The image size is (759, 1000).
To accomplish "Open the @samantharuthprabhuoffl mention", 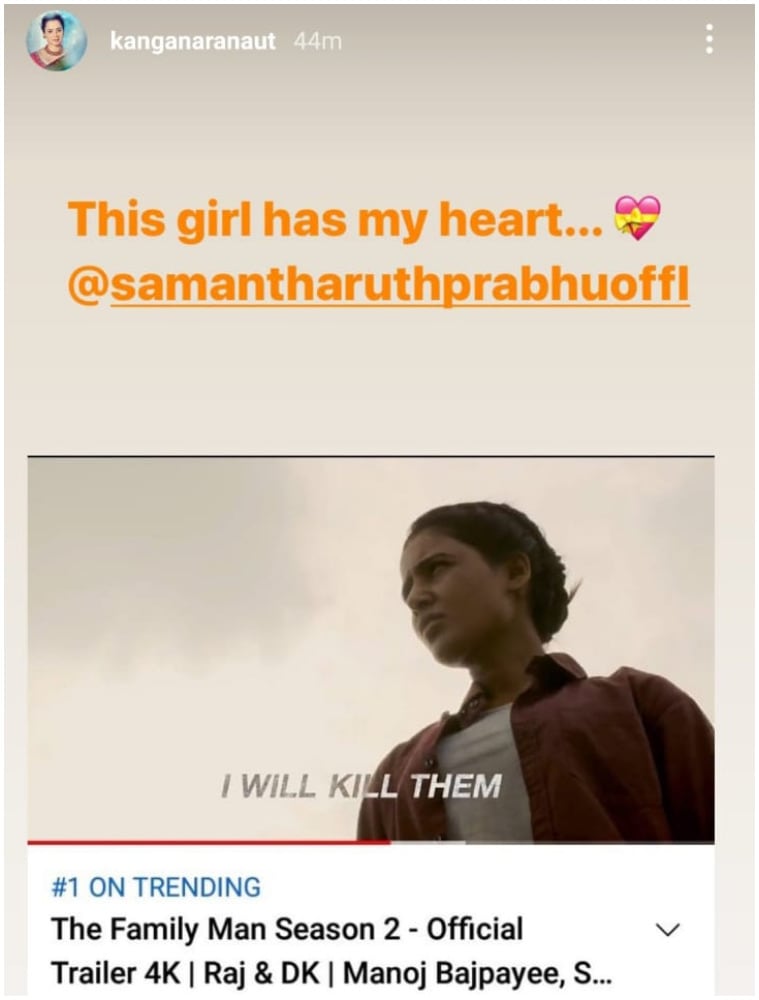I will (379, 285).
